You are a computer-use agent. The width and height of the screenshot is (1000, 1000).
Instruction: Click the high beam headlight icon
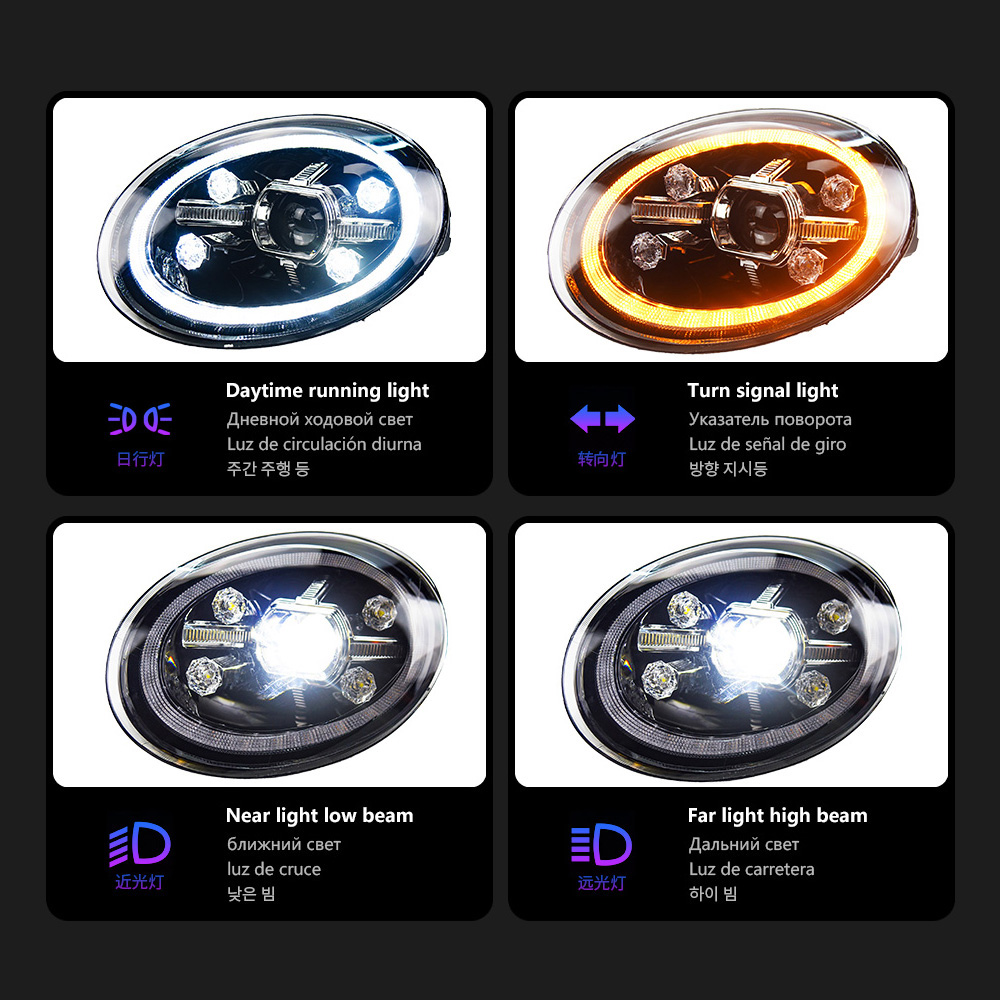pos(601,844)
